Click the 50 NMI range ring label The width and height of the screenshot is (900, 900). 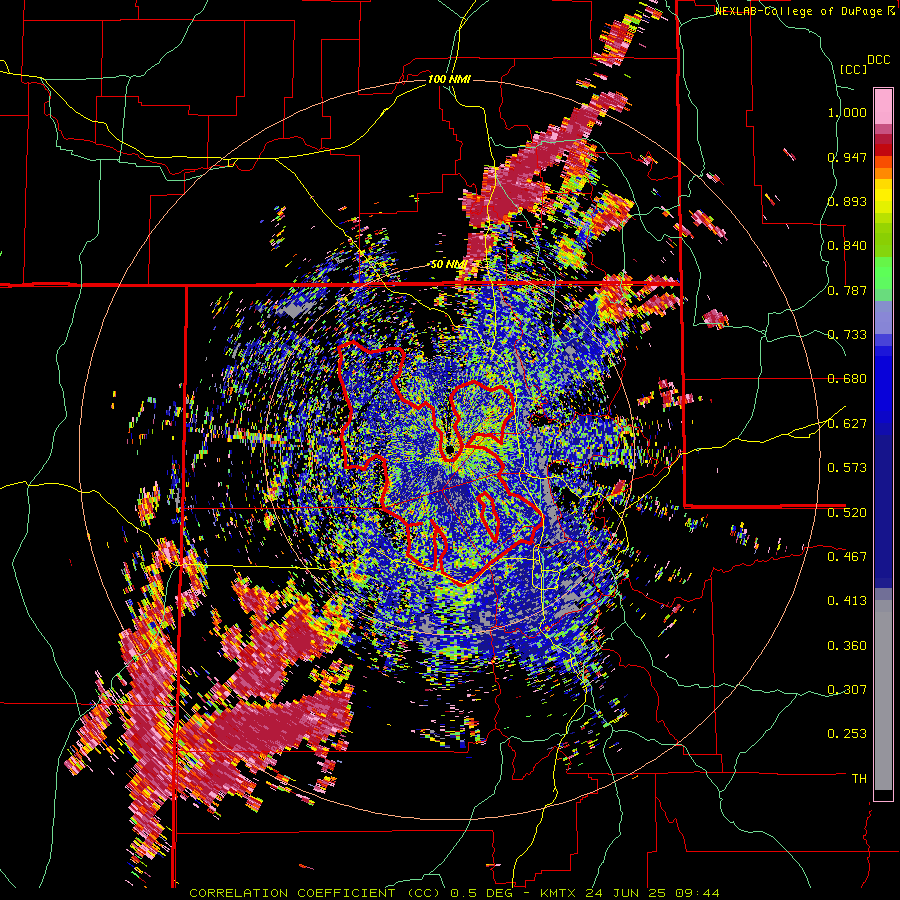448,265
